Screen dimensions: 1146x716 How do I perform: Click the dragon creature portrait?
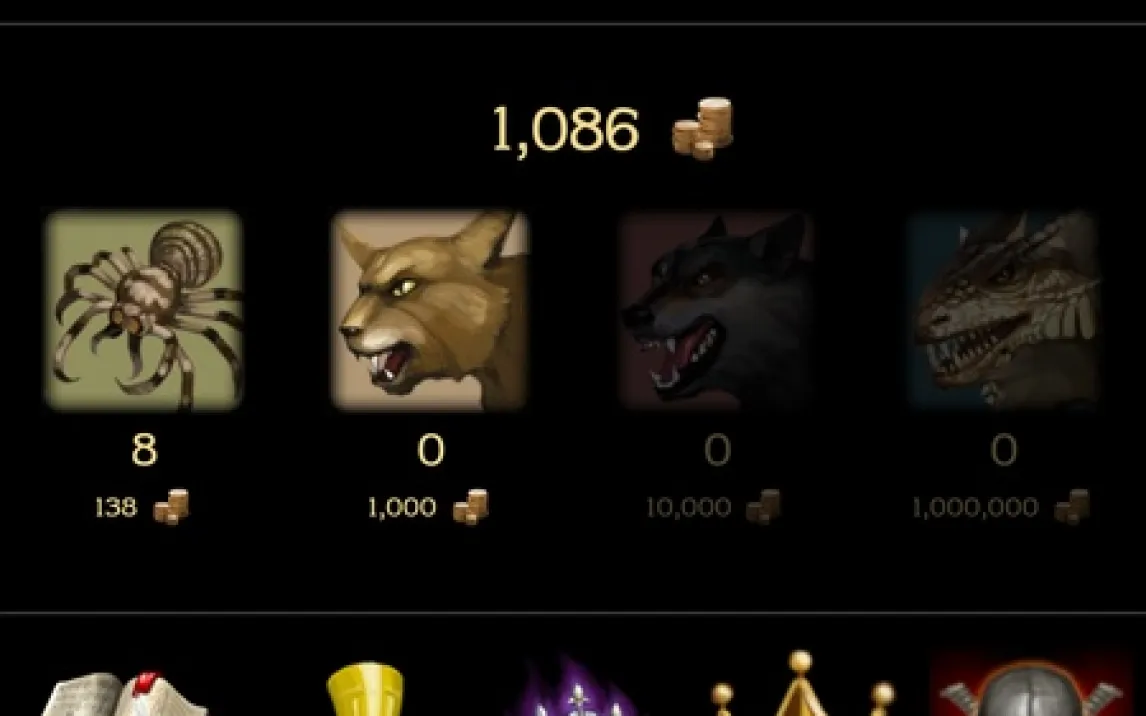point(1003,310)
